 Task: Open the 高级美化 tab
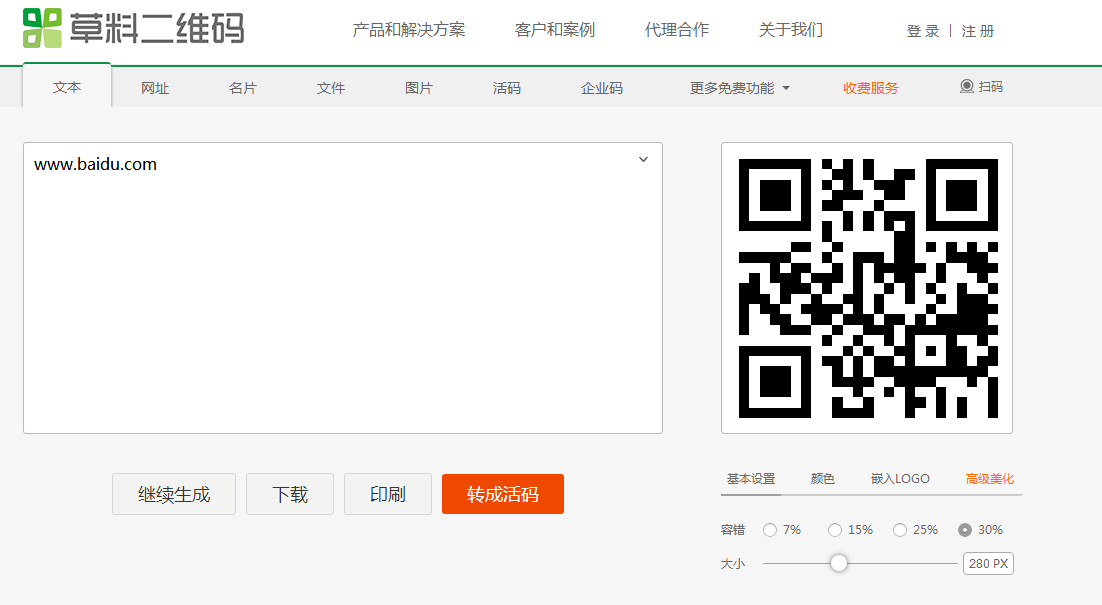pos(990,479)
